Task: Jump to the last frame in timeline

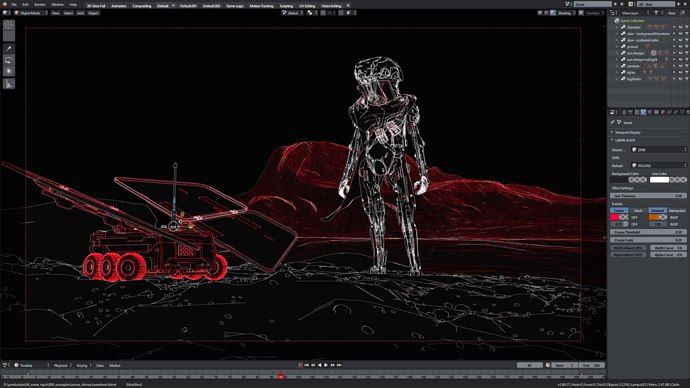Action: [339, 365]
